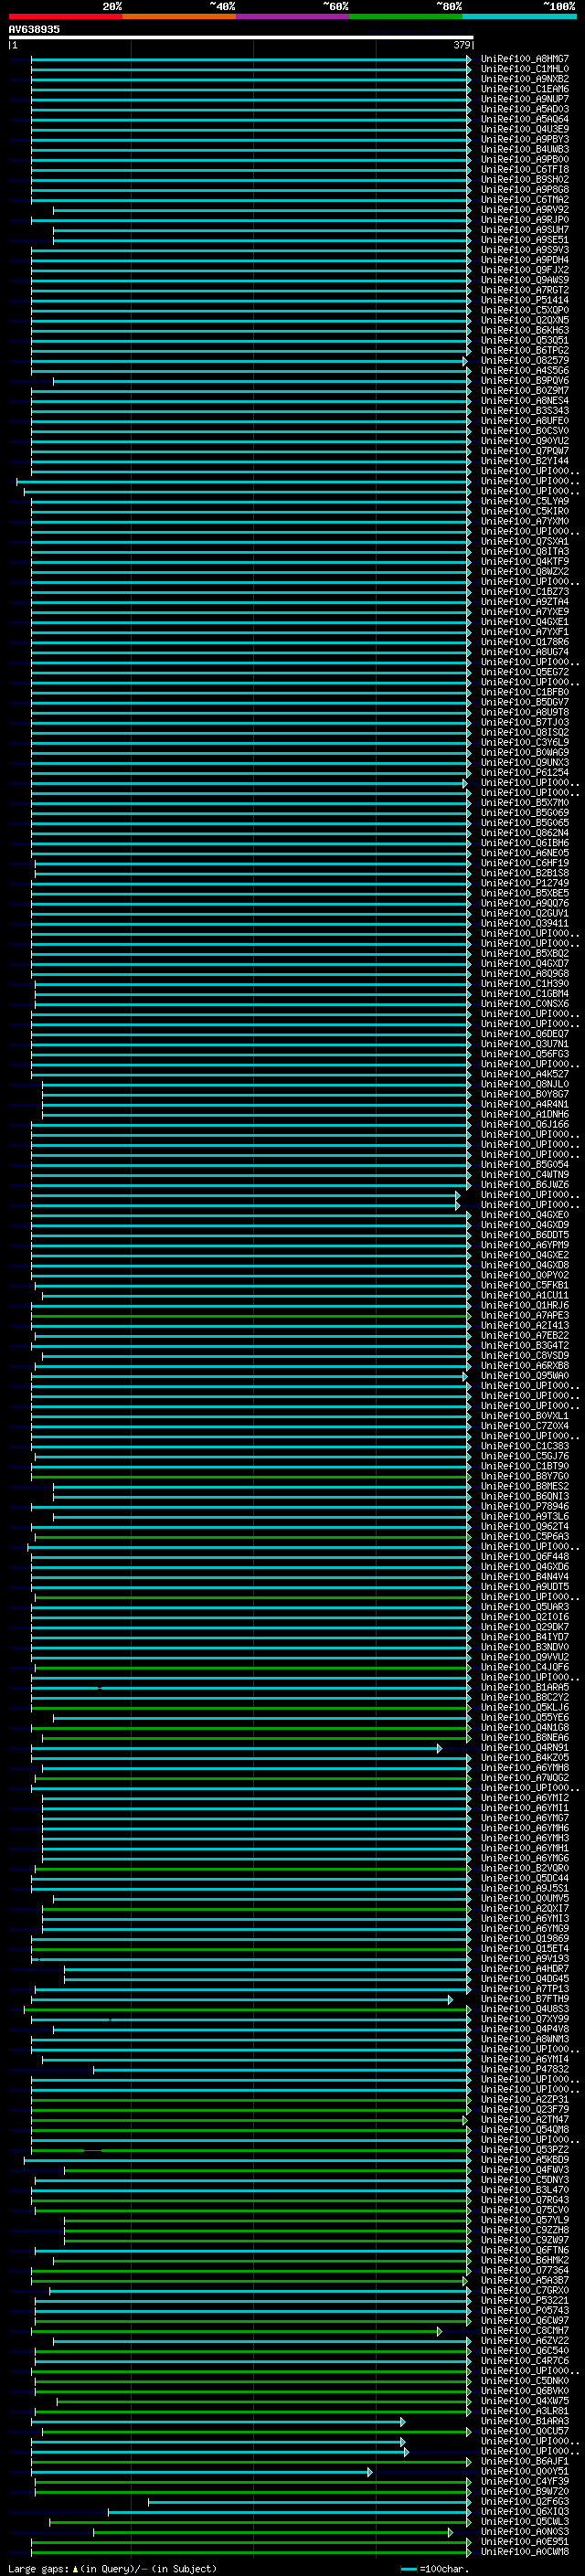Select hit label UniRef100_Q9AWS9

click(x=525, y=280)
